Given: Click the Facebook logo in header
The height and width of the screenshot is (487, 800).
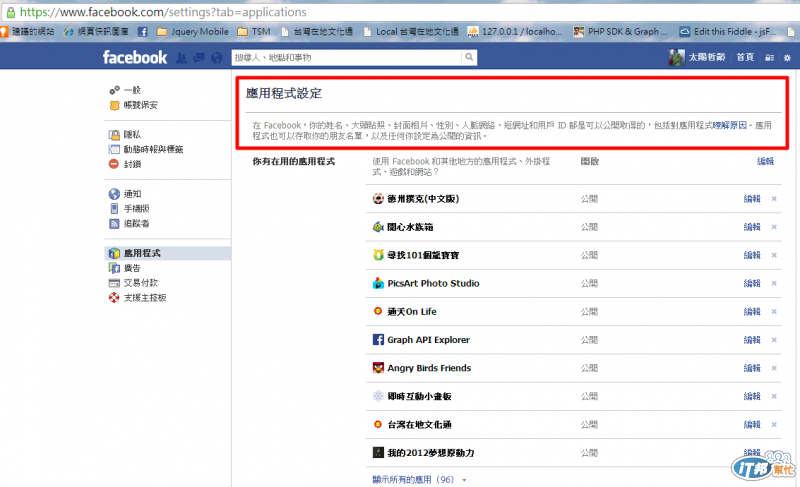Looking at the screenshot, I should [135, 57].
